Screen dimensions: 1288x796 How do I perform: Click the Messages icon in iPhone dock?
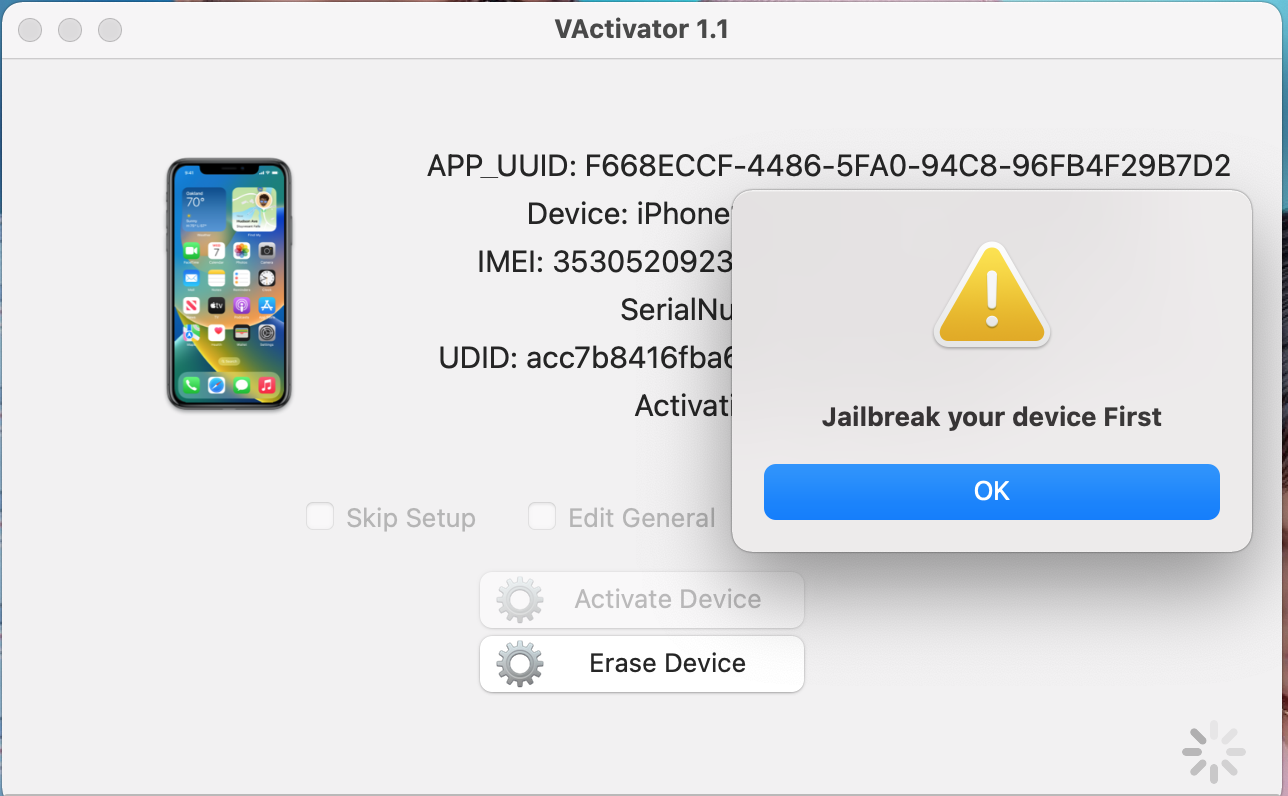(241, 384)
